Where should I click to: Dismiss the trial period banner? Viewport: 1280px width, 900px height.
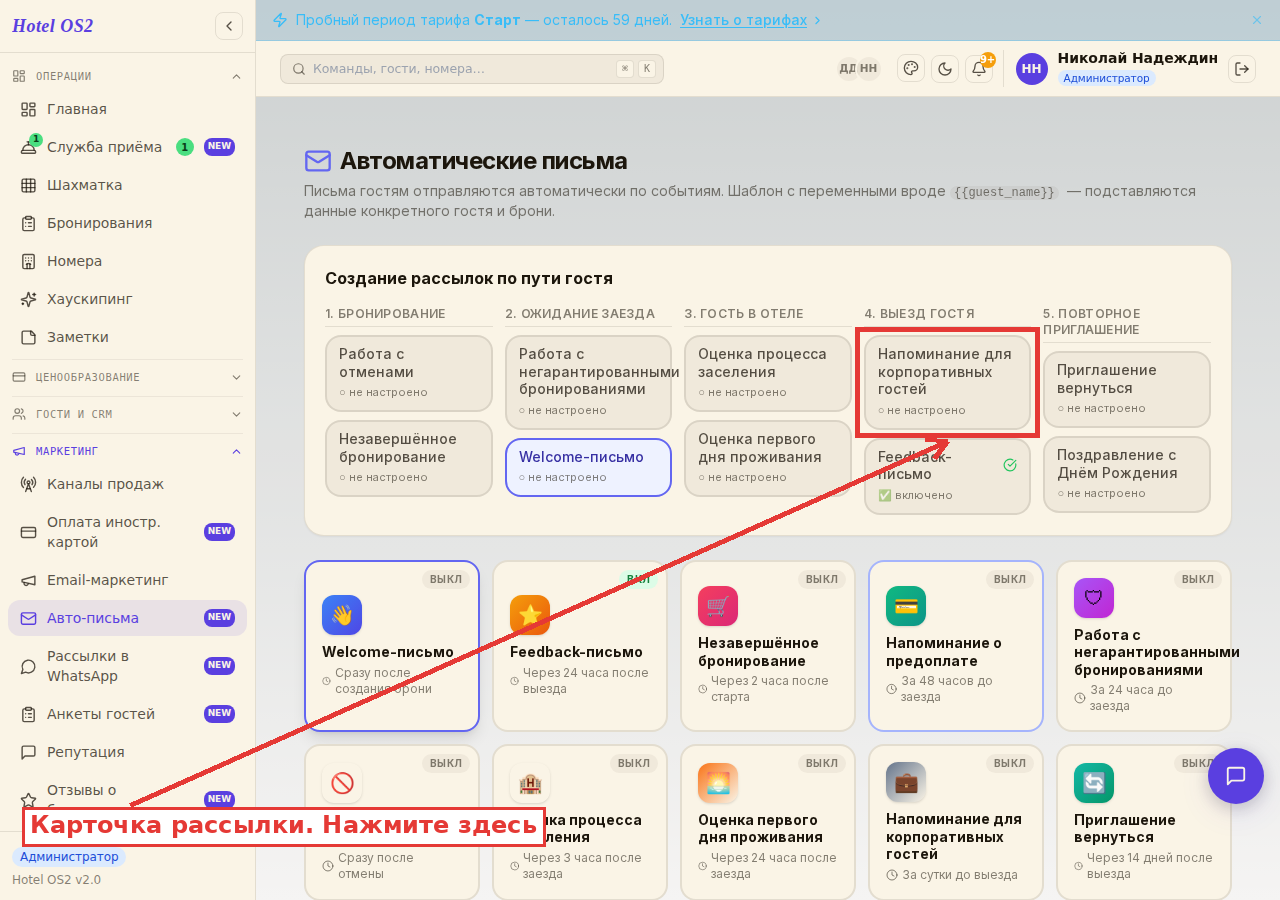tap(1257, 20)
